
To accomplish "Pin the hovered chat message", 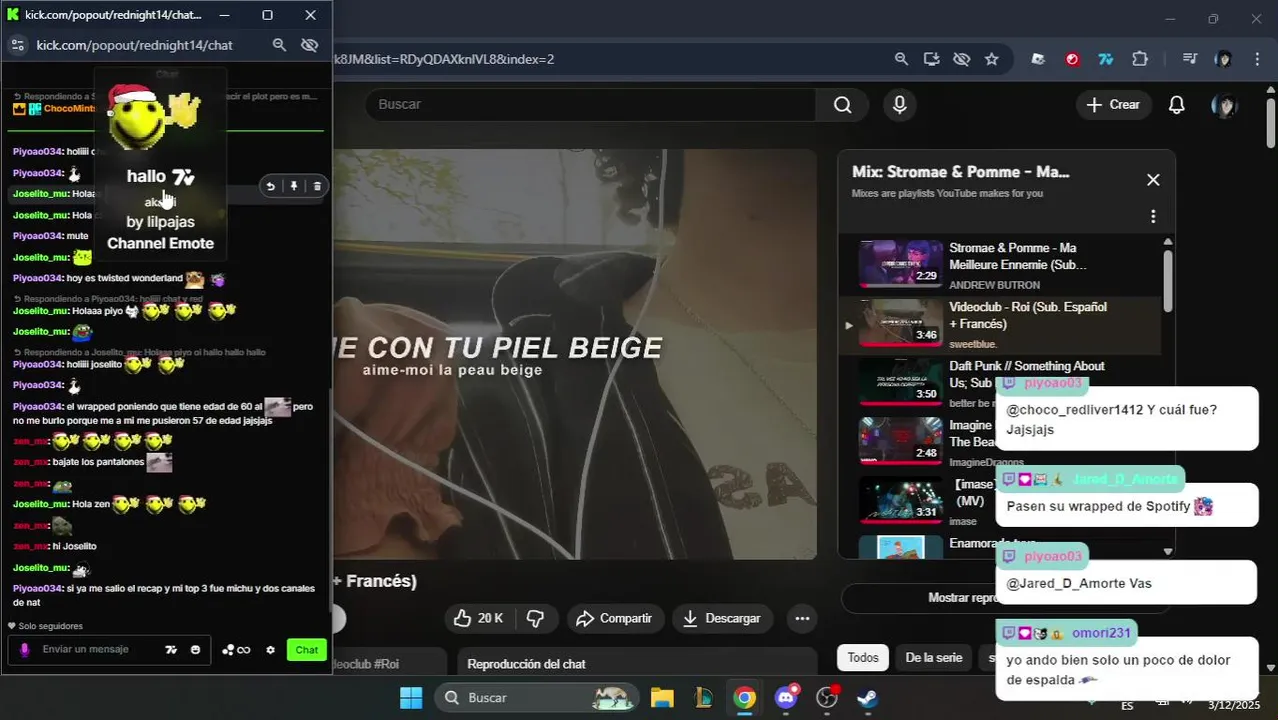I will click(x=294, y=186).
